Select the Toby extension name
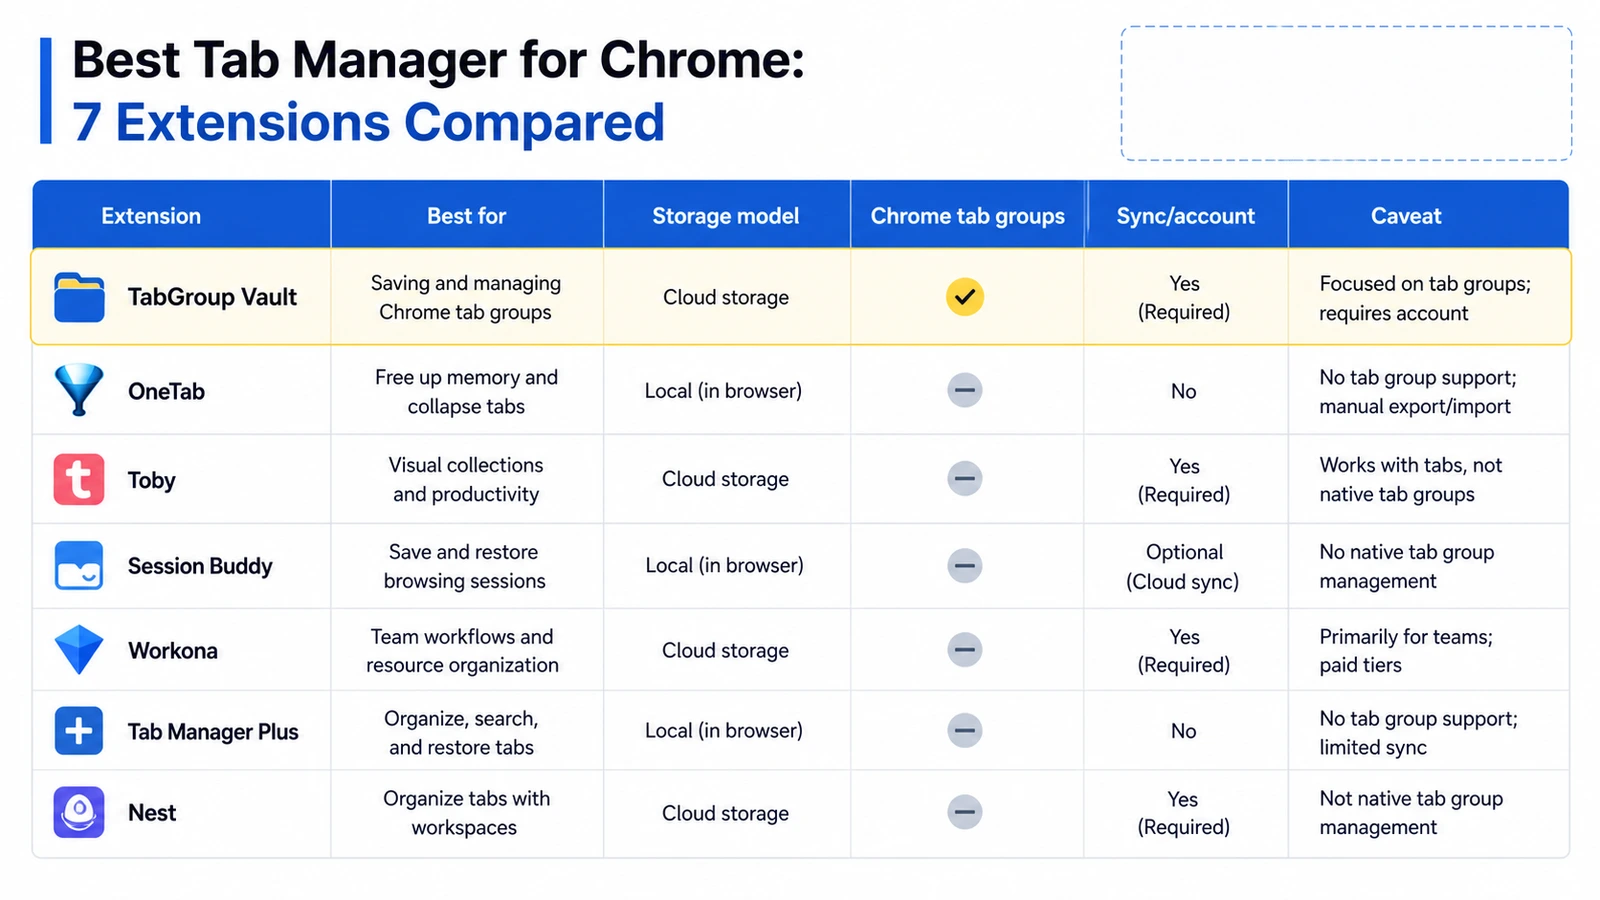1600x900 pixels. (x=151, y=480)
